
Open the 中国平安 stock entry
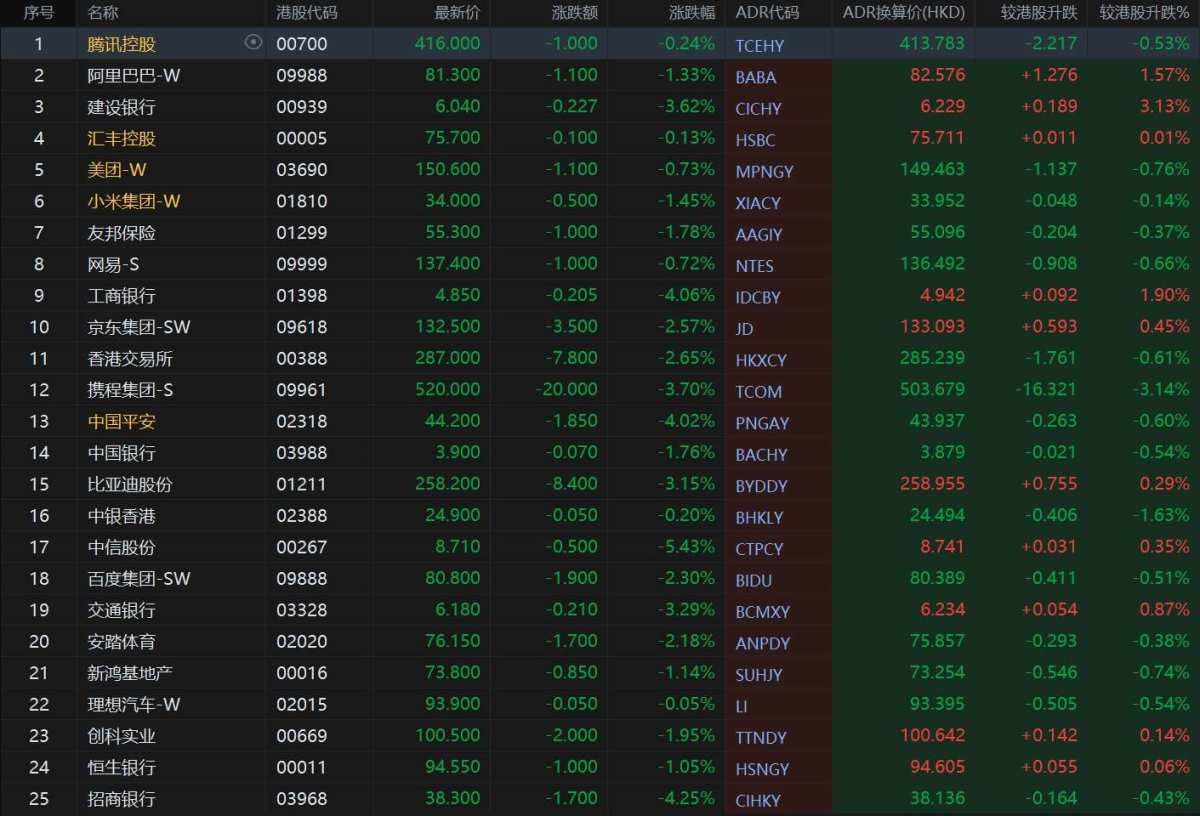[x=121, y=421]
